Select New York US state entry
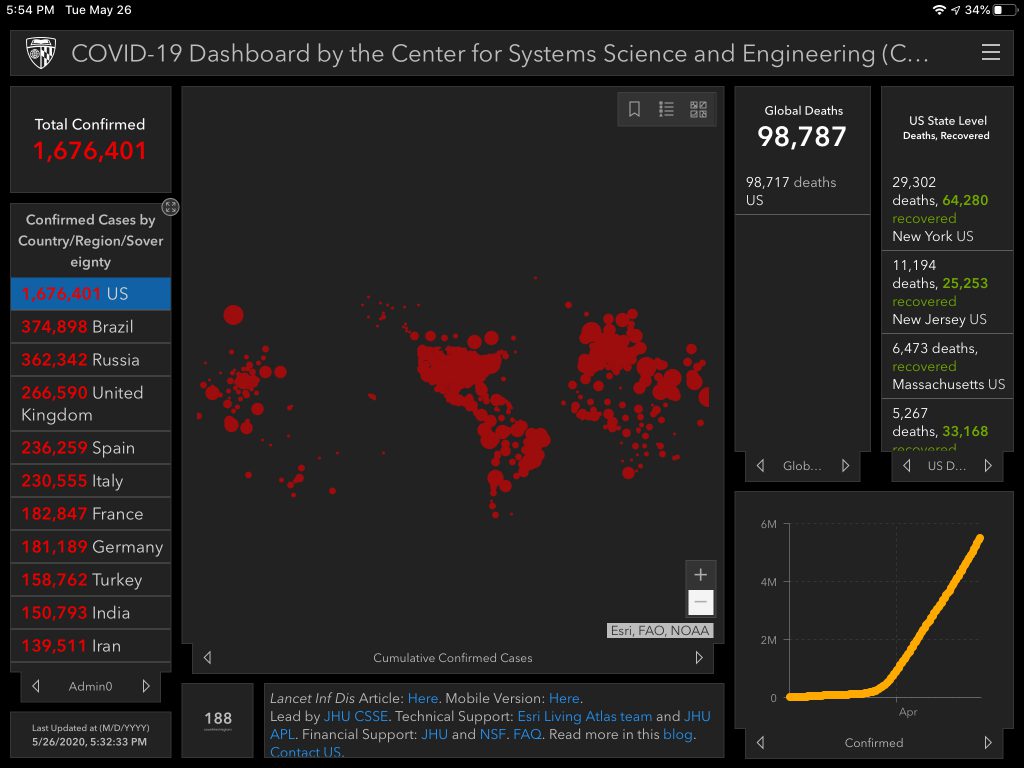 pyautogui.click(x=946, y=209)
